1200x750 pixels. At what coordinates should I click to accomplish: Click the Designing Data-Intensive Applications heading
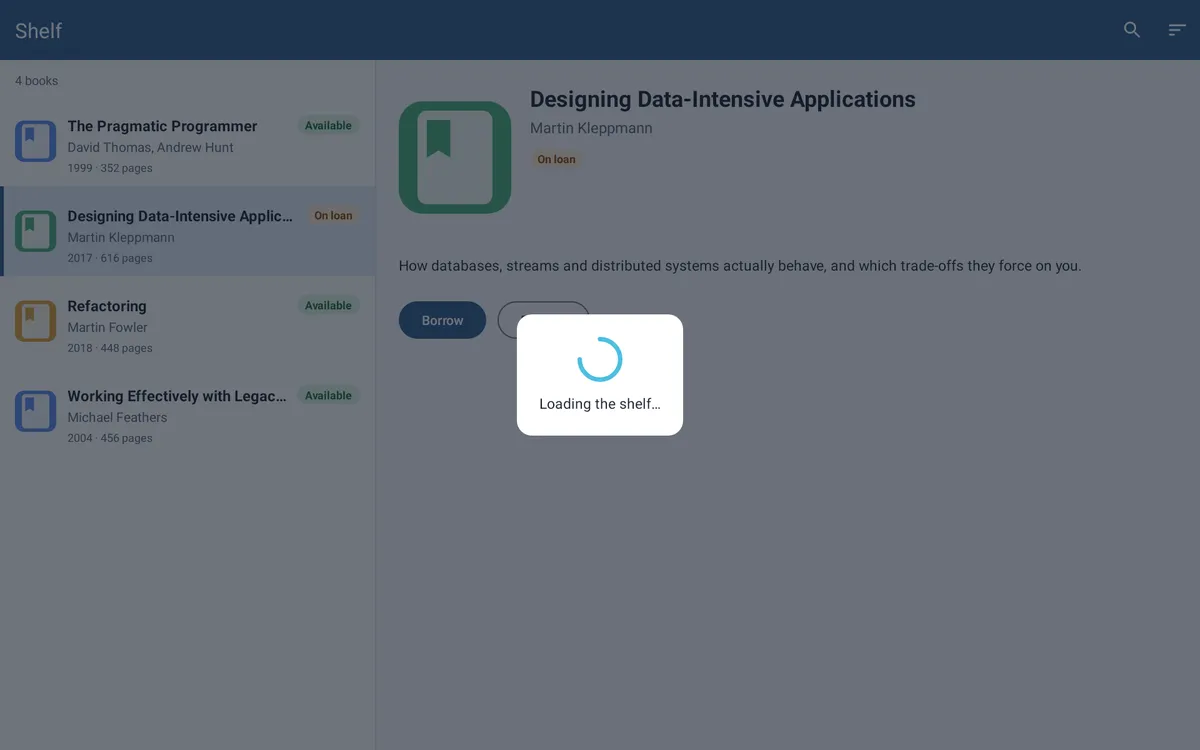pos(722,100)
